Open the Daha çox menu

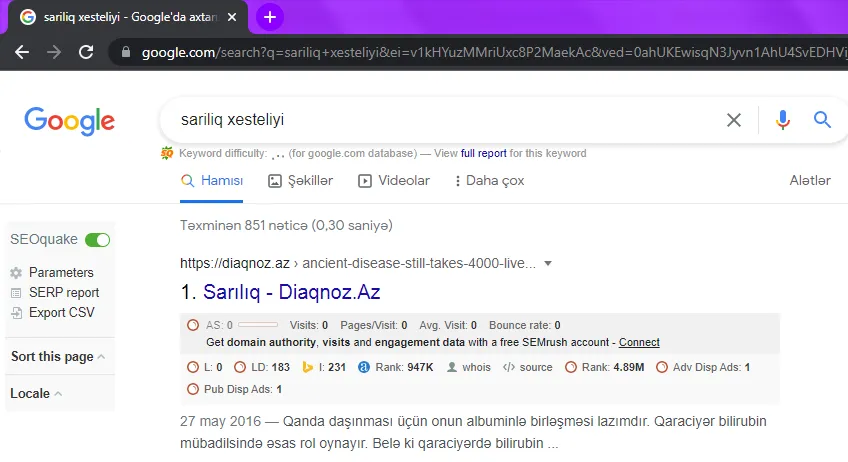click(489, 181)
